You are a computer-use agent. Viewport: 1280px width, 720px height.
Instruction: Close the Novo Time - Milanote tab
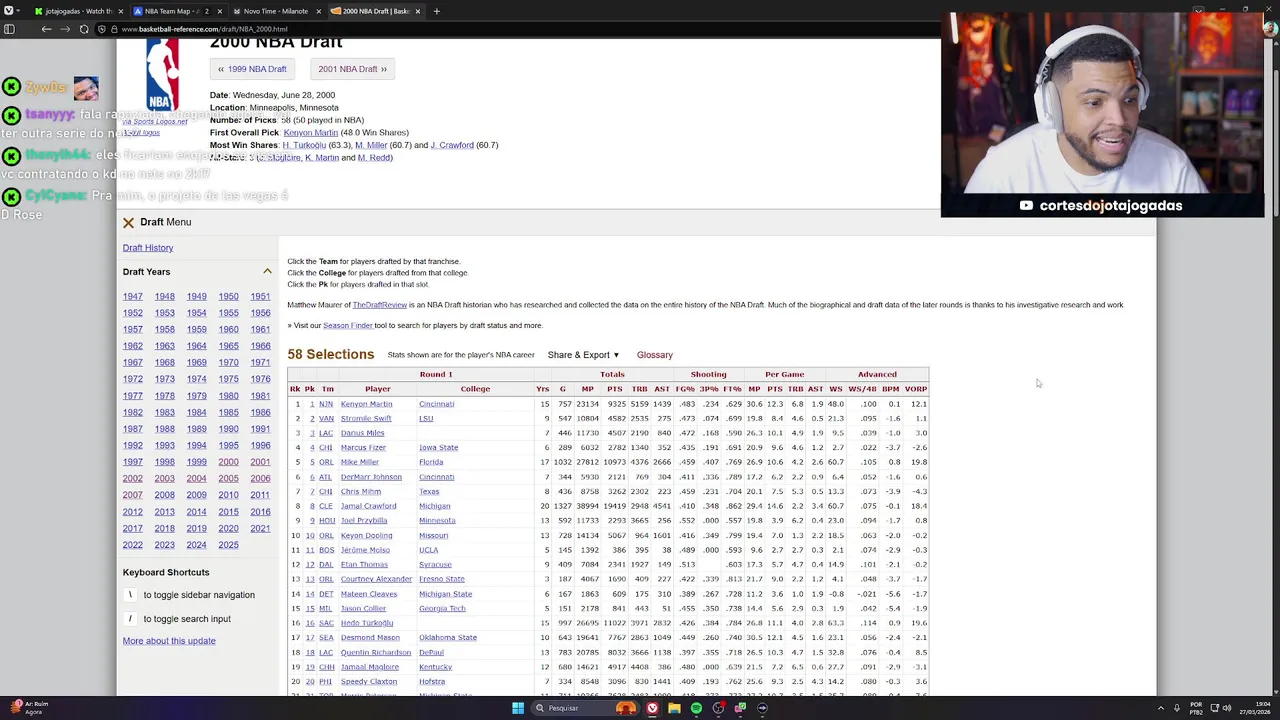point(319,11)
